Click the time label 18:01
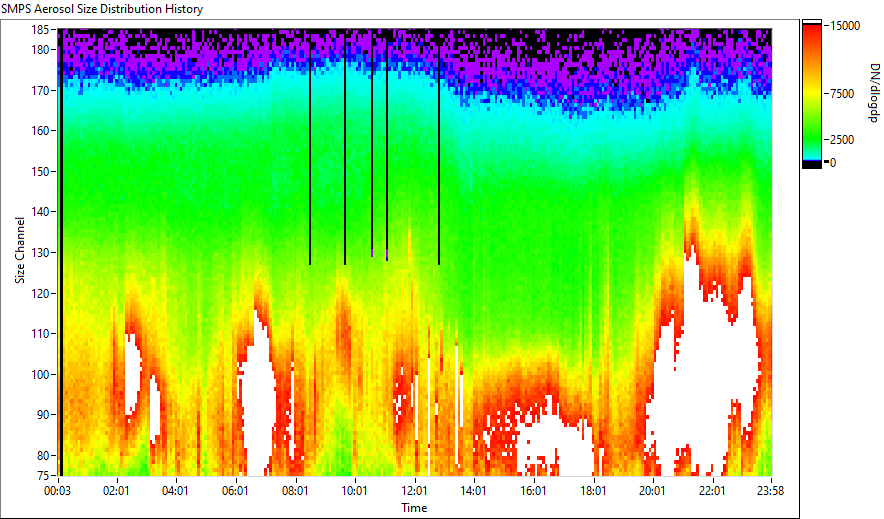 593,491
